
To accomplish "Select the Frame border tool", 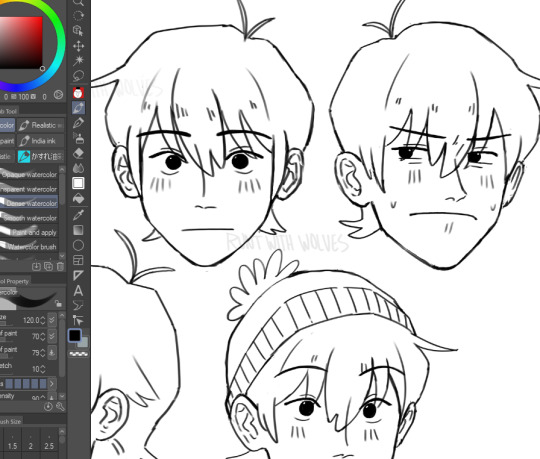I will pos(79,260).
